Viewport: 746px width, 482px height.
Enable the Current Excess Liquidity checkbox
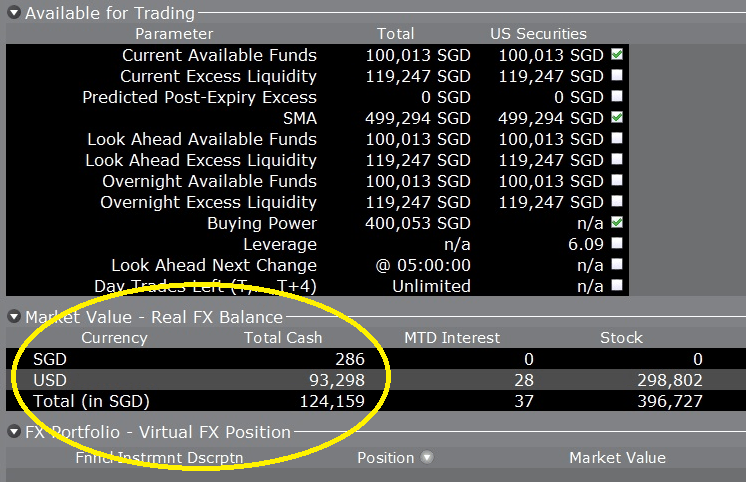(x=617, y=75)
